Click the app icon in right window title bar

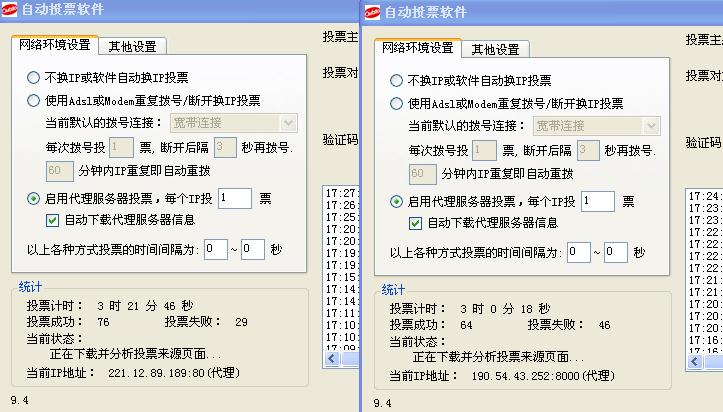(x=372, y=12)
